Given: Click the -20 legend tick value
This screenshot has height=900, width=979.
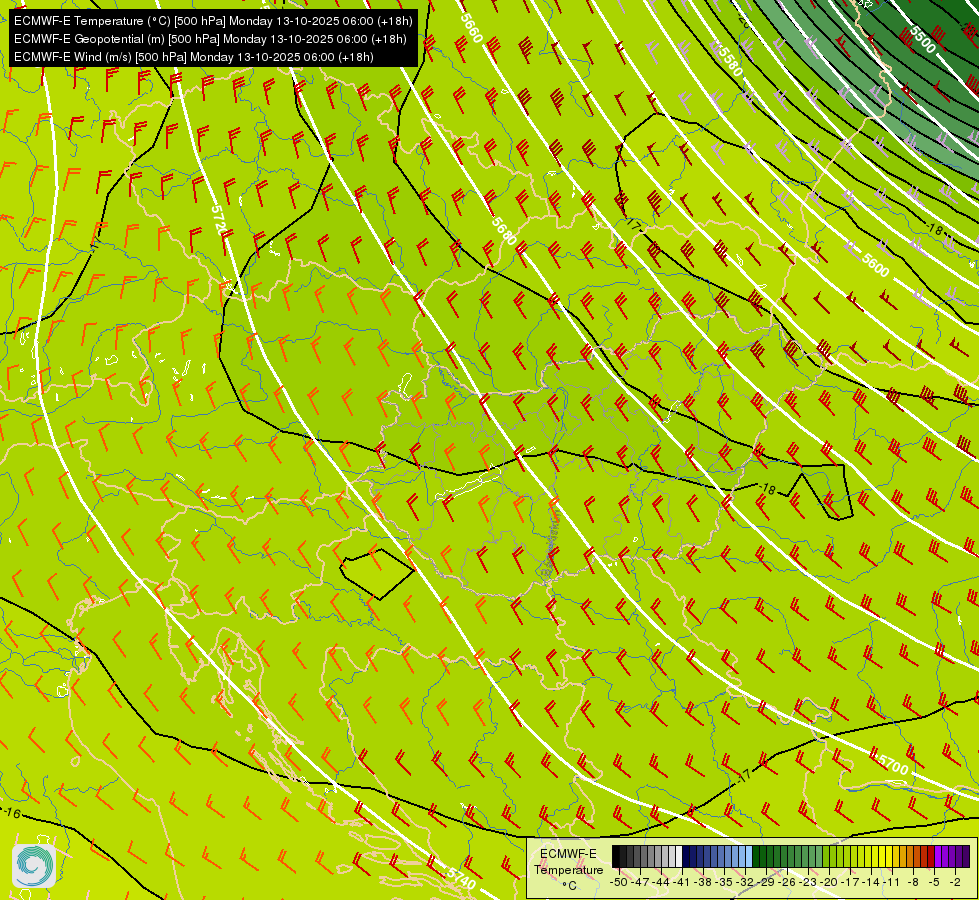Looking at the screenshot, I should 829,882.
